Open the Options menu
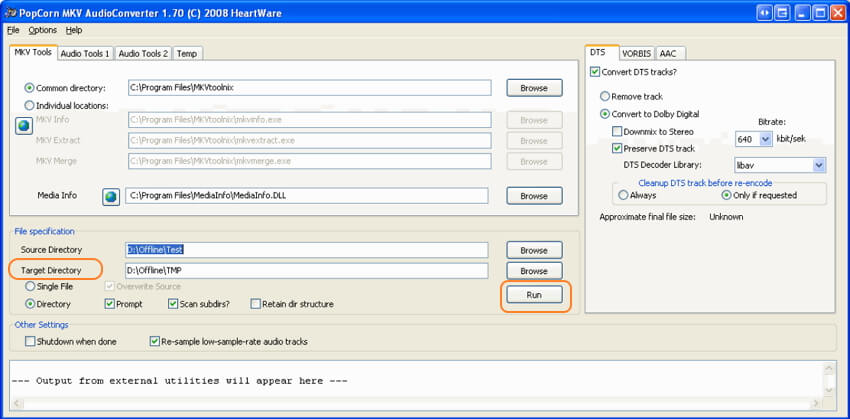 pyautogui.click(x=43, y=30)
